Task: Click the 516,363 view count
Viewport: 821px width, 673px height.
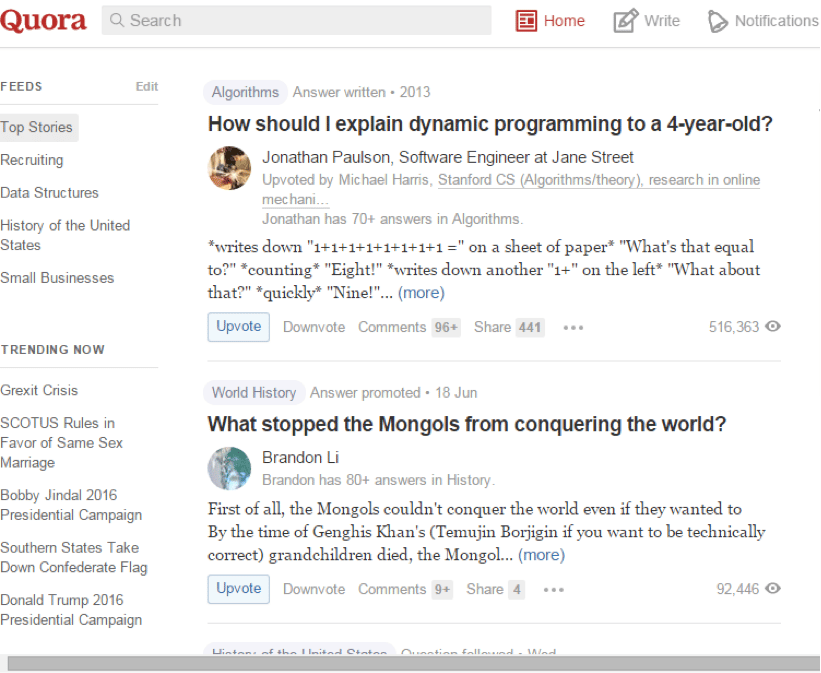Action: pos(734,327)
